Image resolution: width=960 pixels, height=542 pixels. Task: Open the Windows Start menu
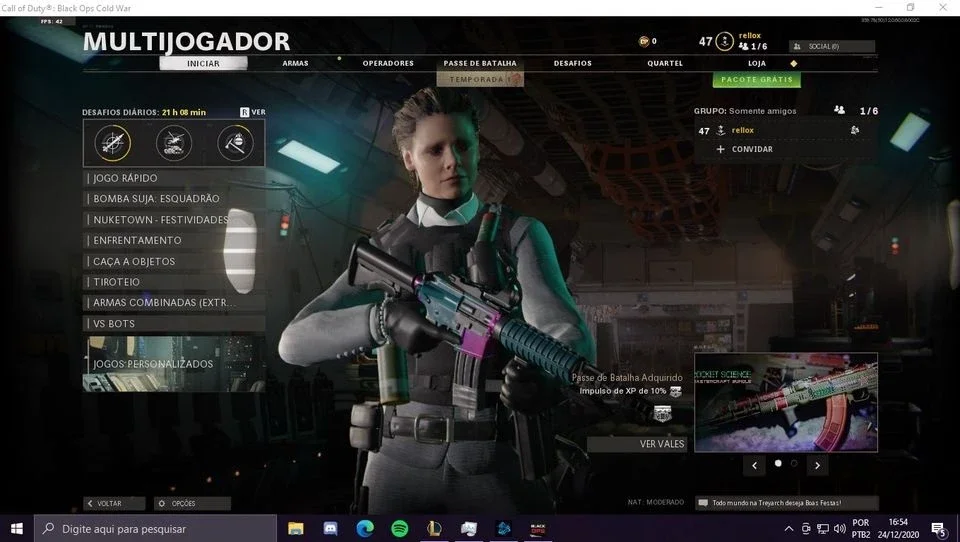pyautogui.click(x=17, y=528)
